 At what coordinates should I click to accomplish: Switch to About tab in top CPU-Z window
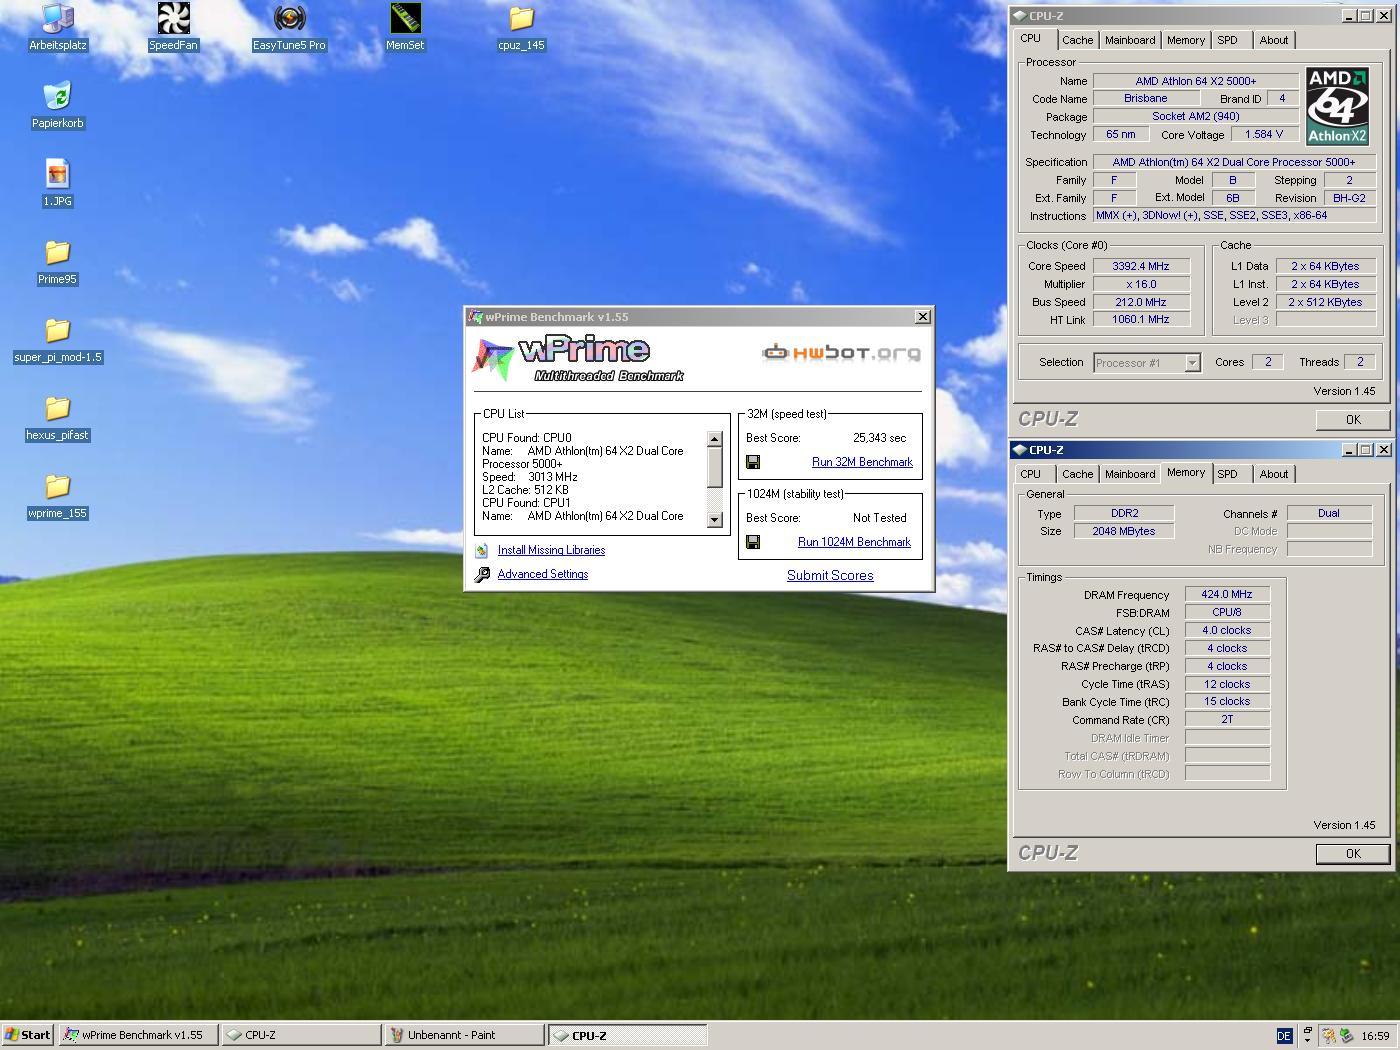pos(1274,40)
